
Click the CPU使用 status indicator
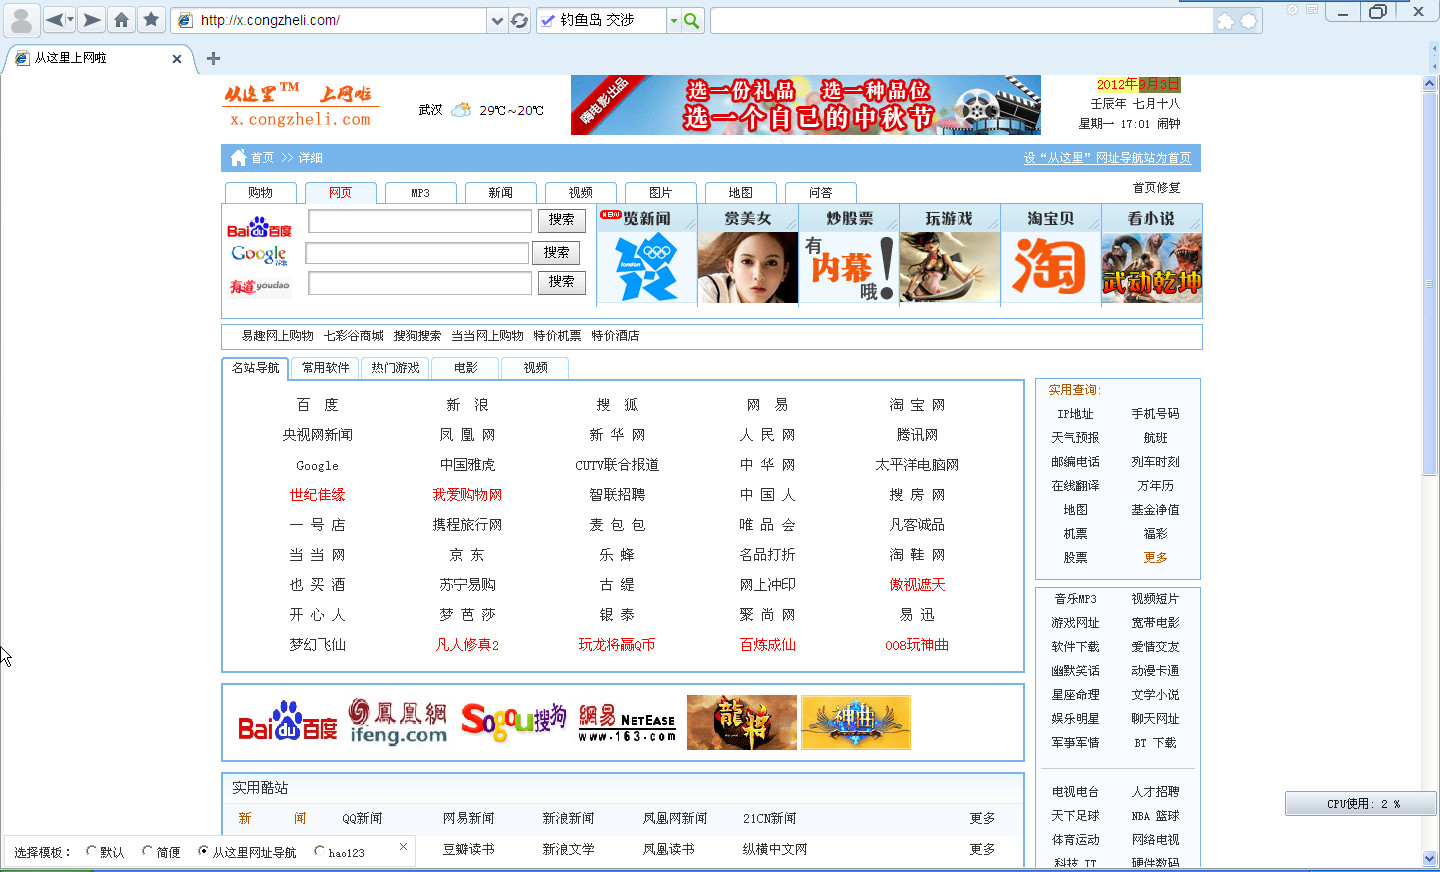(x=1362, y=803)
